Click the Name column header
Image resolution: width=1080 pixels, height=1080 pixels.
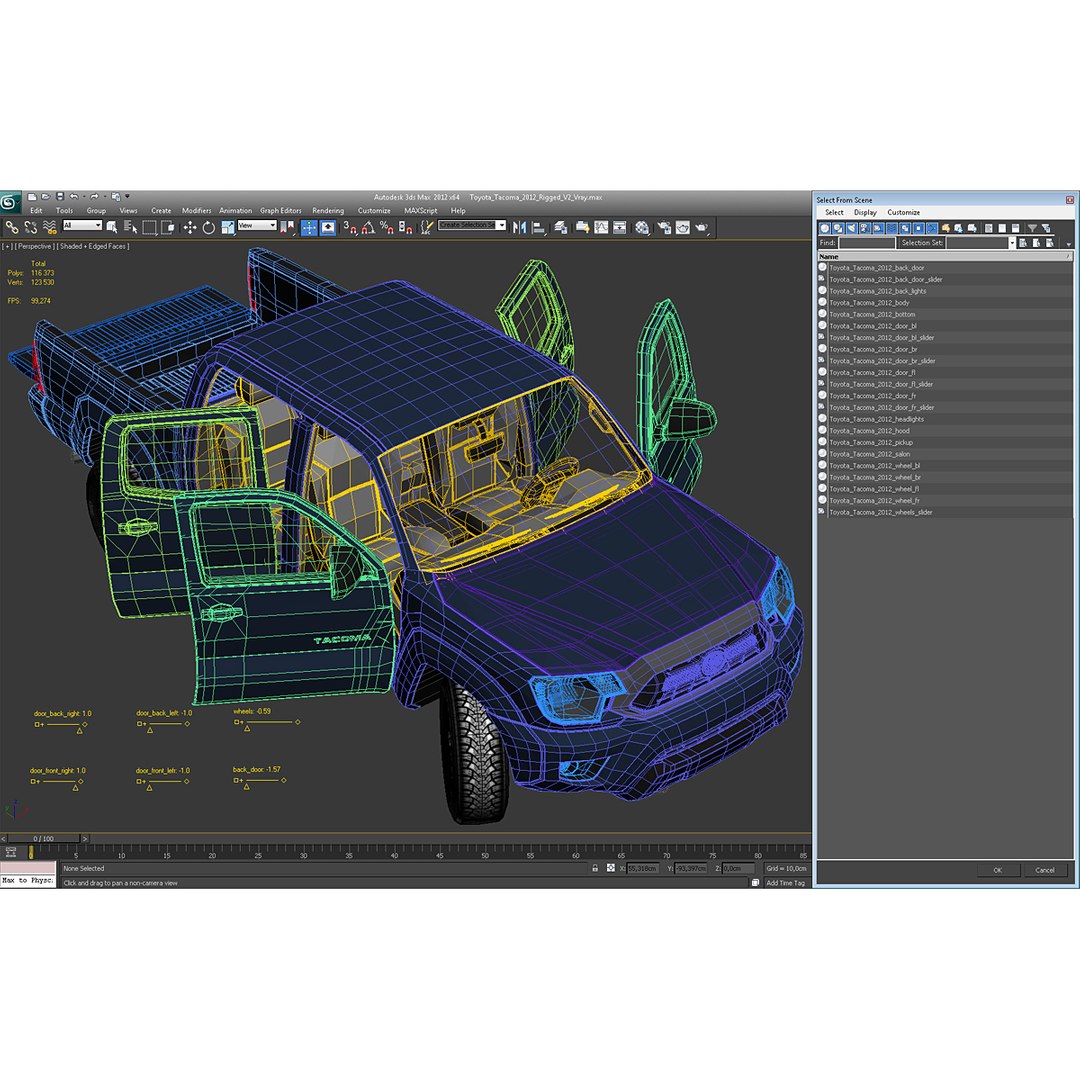point(944,256)
